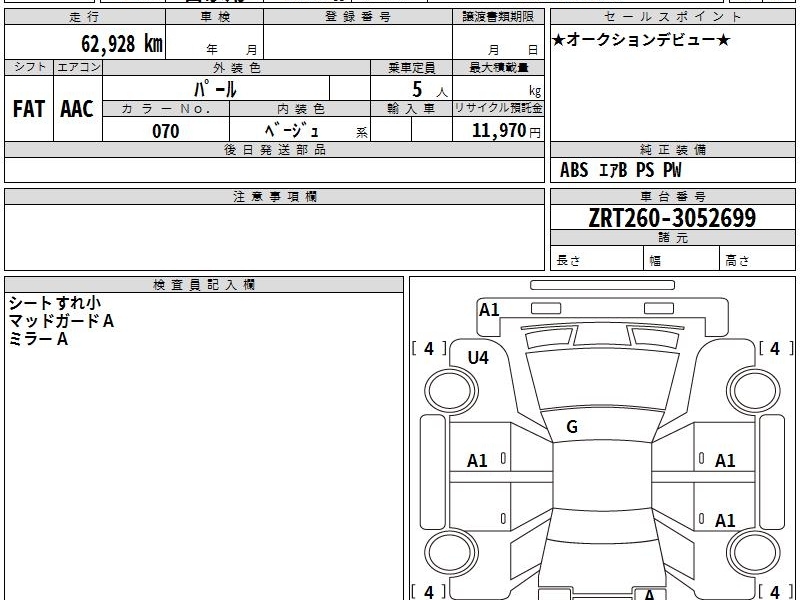The height and width of the screenshot is (600, 800).
Task: Click the G mark on windshield diagram
Action: 572,426
